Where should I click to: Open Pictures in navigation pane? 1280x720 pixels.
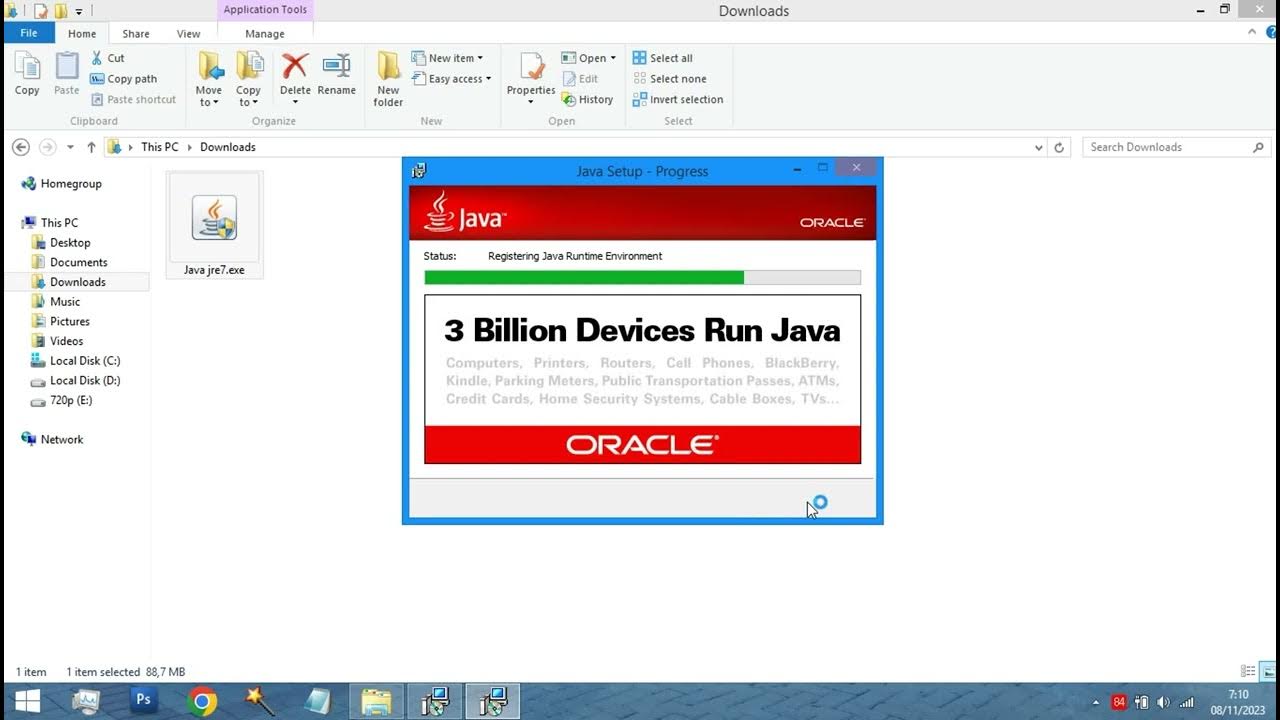click(x=61, y=321)
